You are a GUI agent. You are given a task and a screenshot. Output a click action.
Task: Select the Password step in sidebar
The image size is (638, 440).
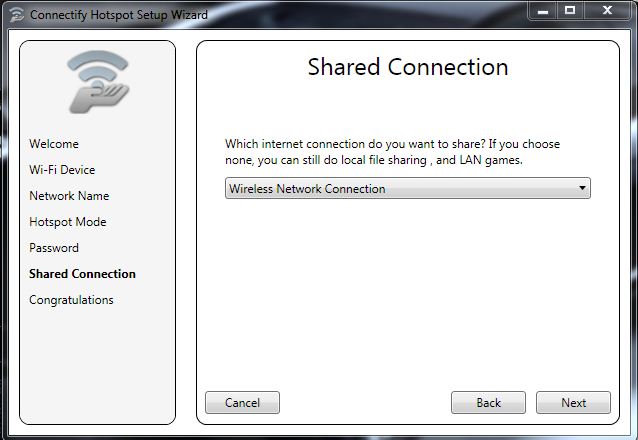tap(54, 248)
